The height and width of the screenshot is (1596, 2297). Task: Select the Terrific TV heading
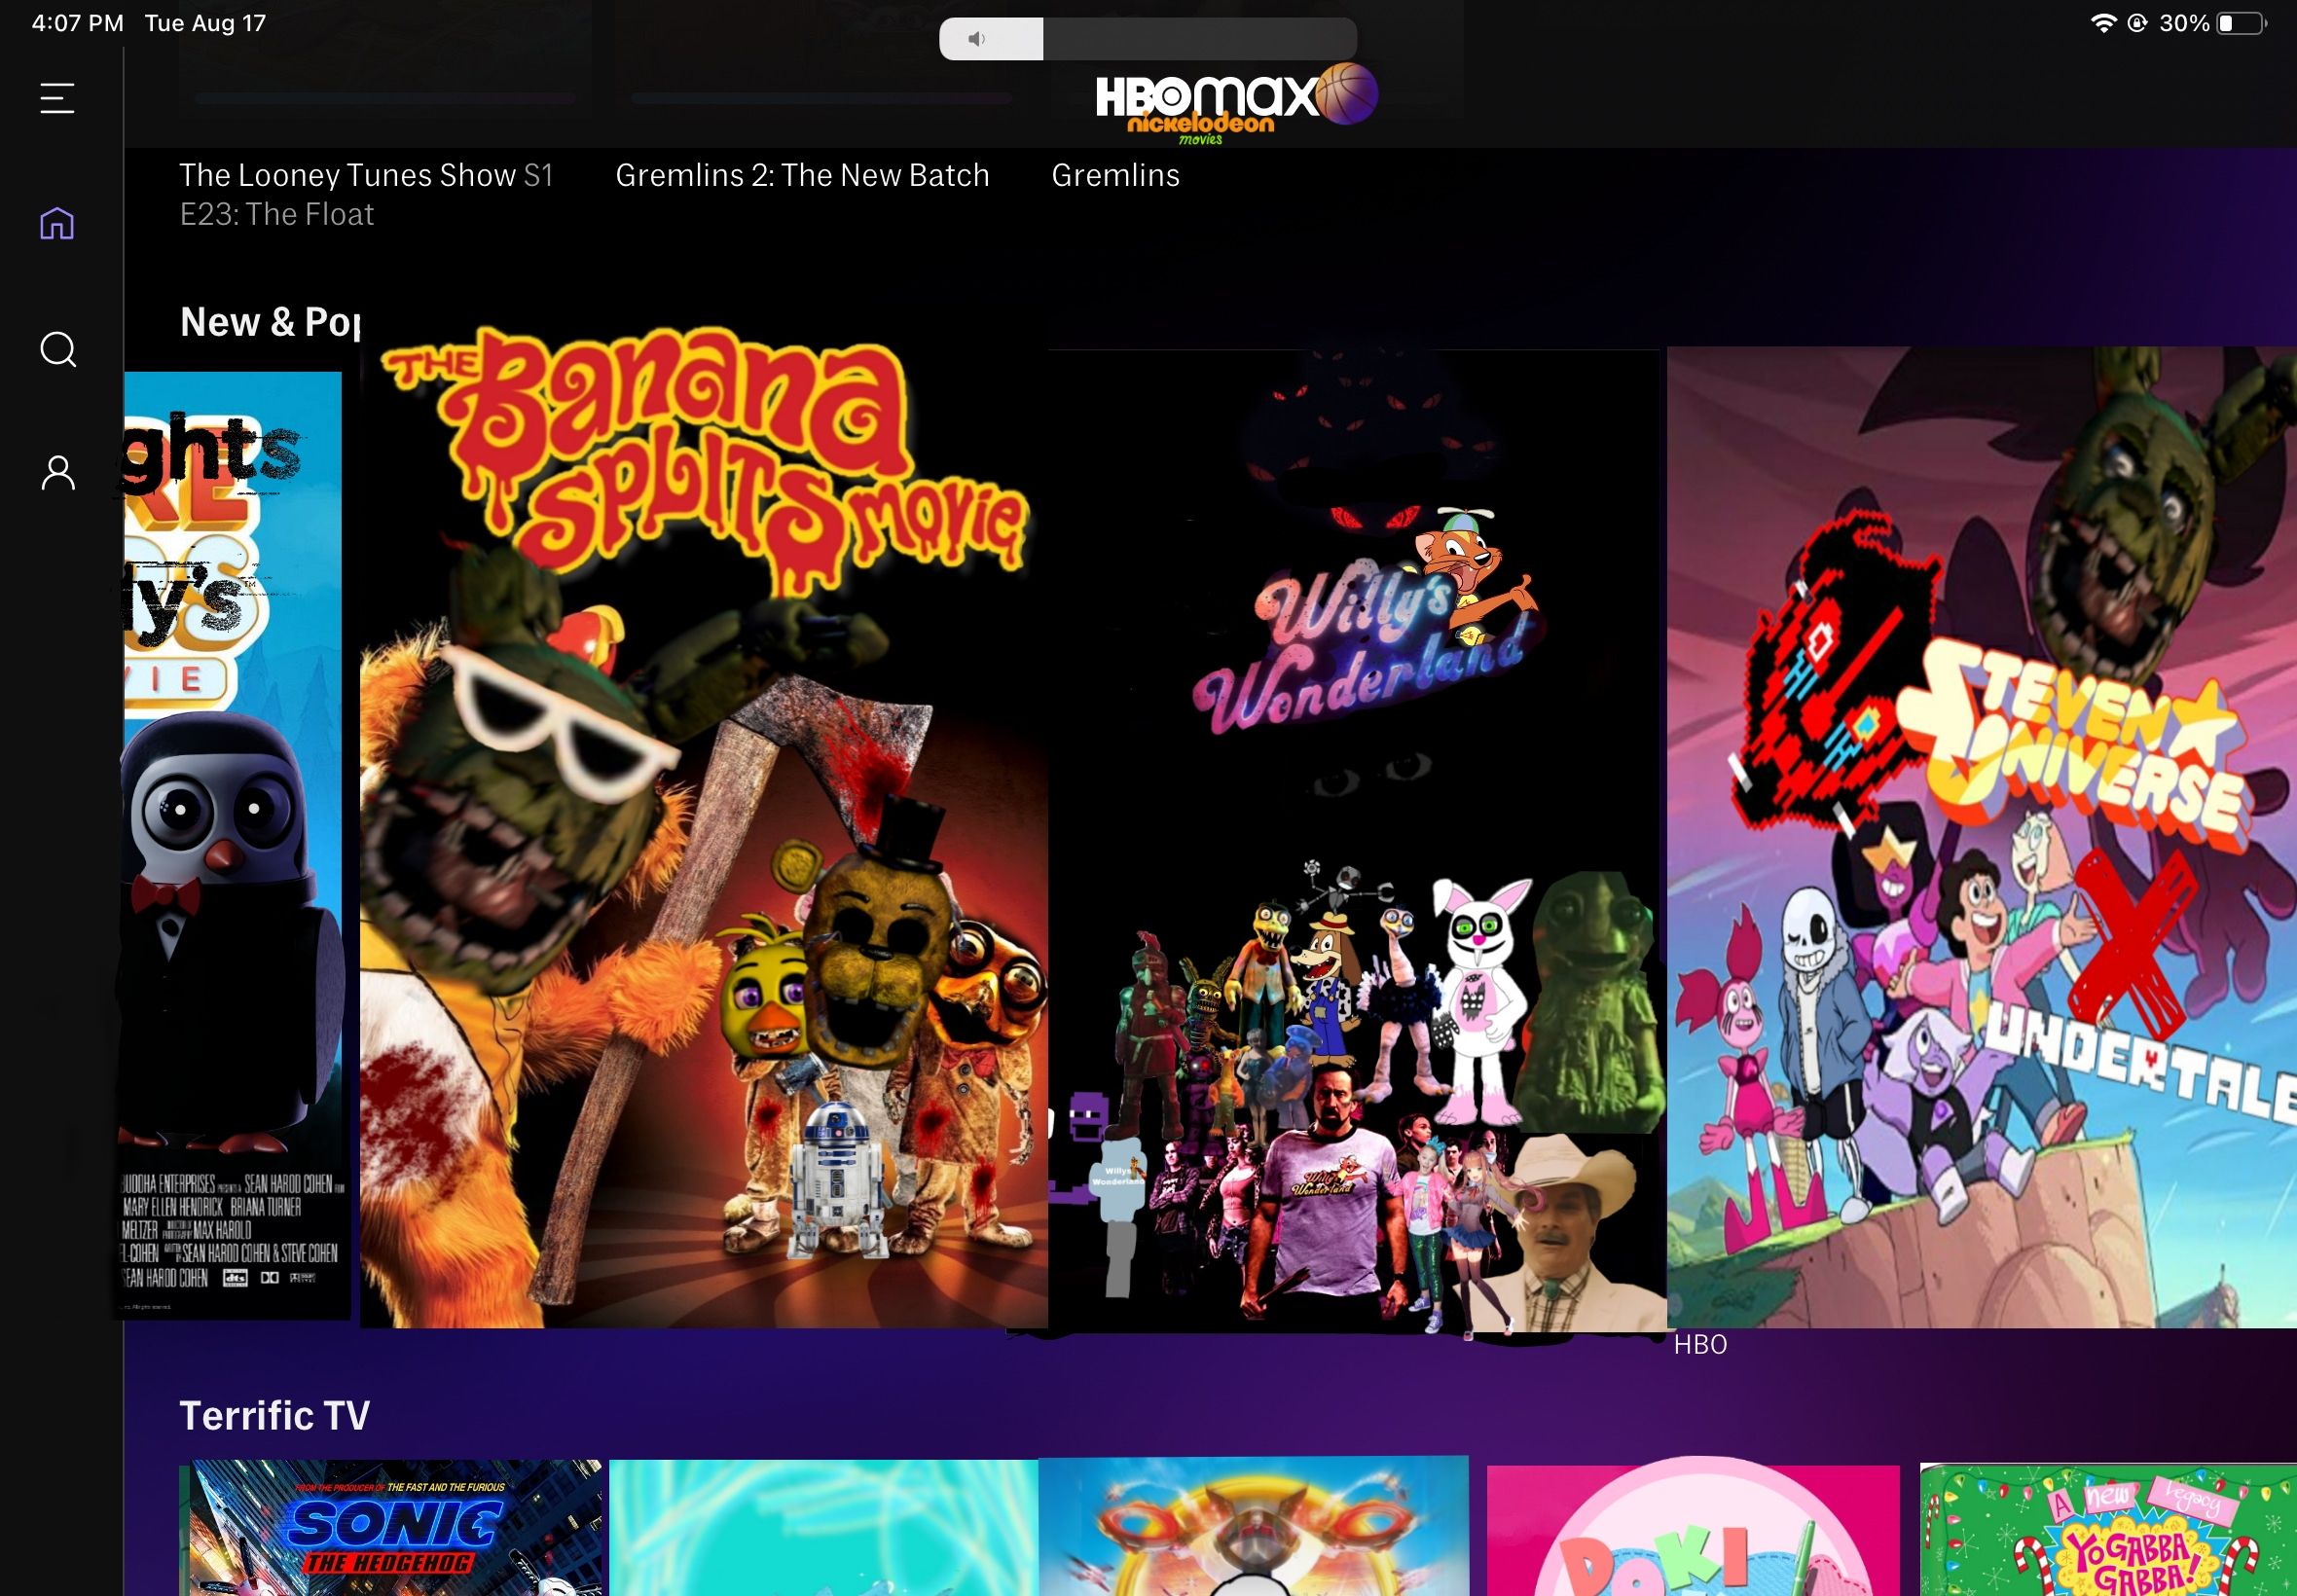point(275,1415)
